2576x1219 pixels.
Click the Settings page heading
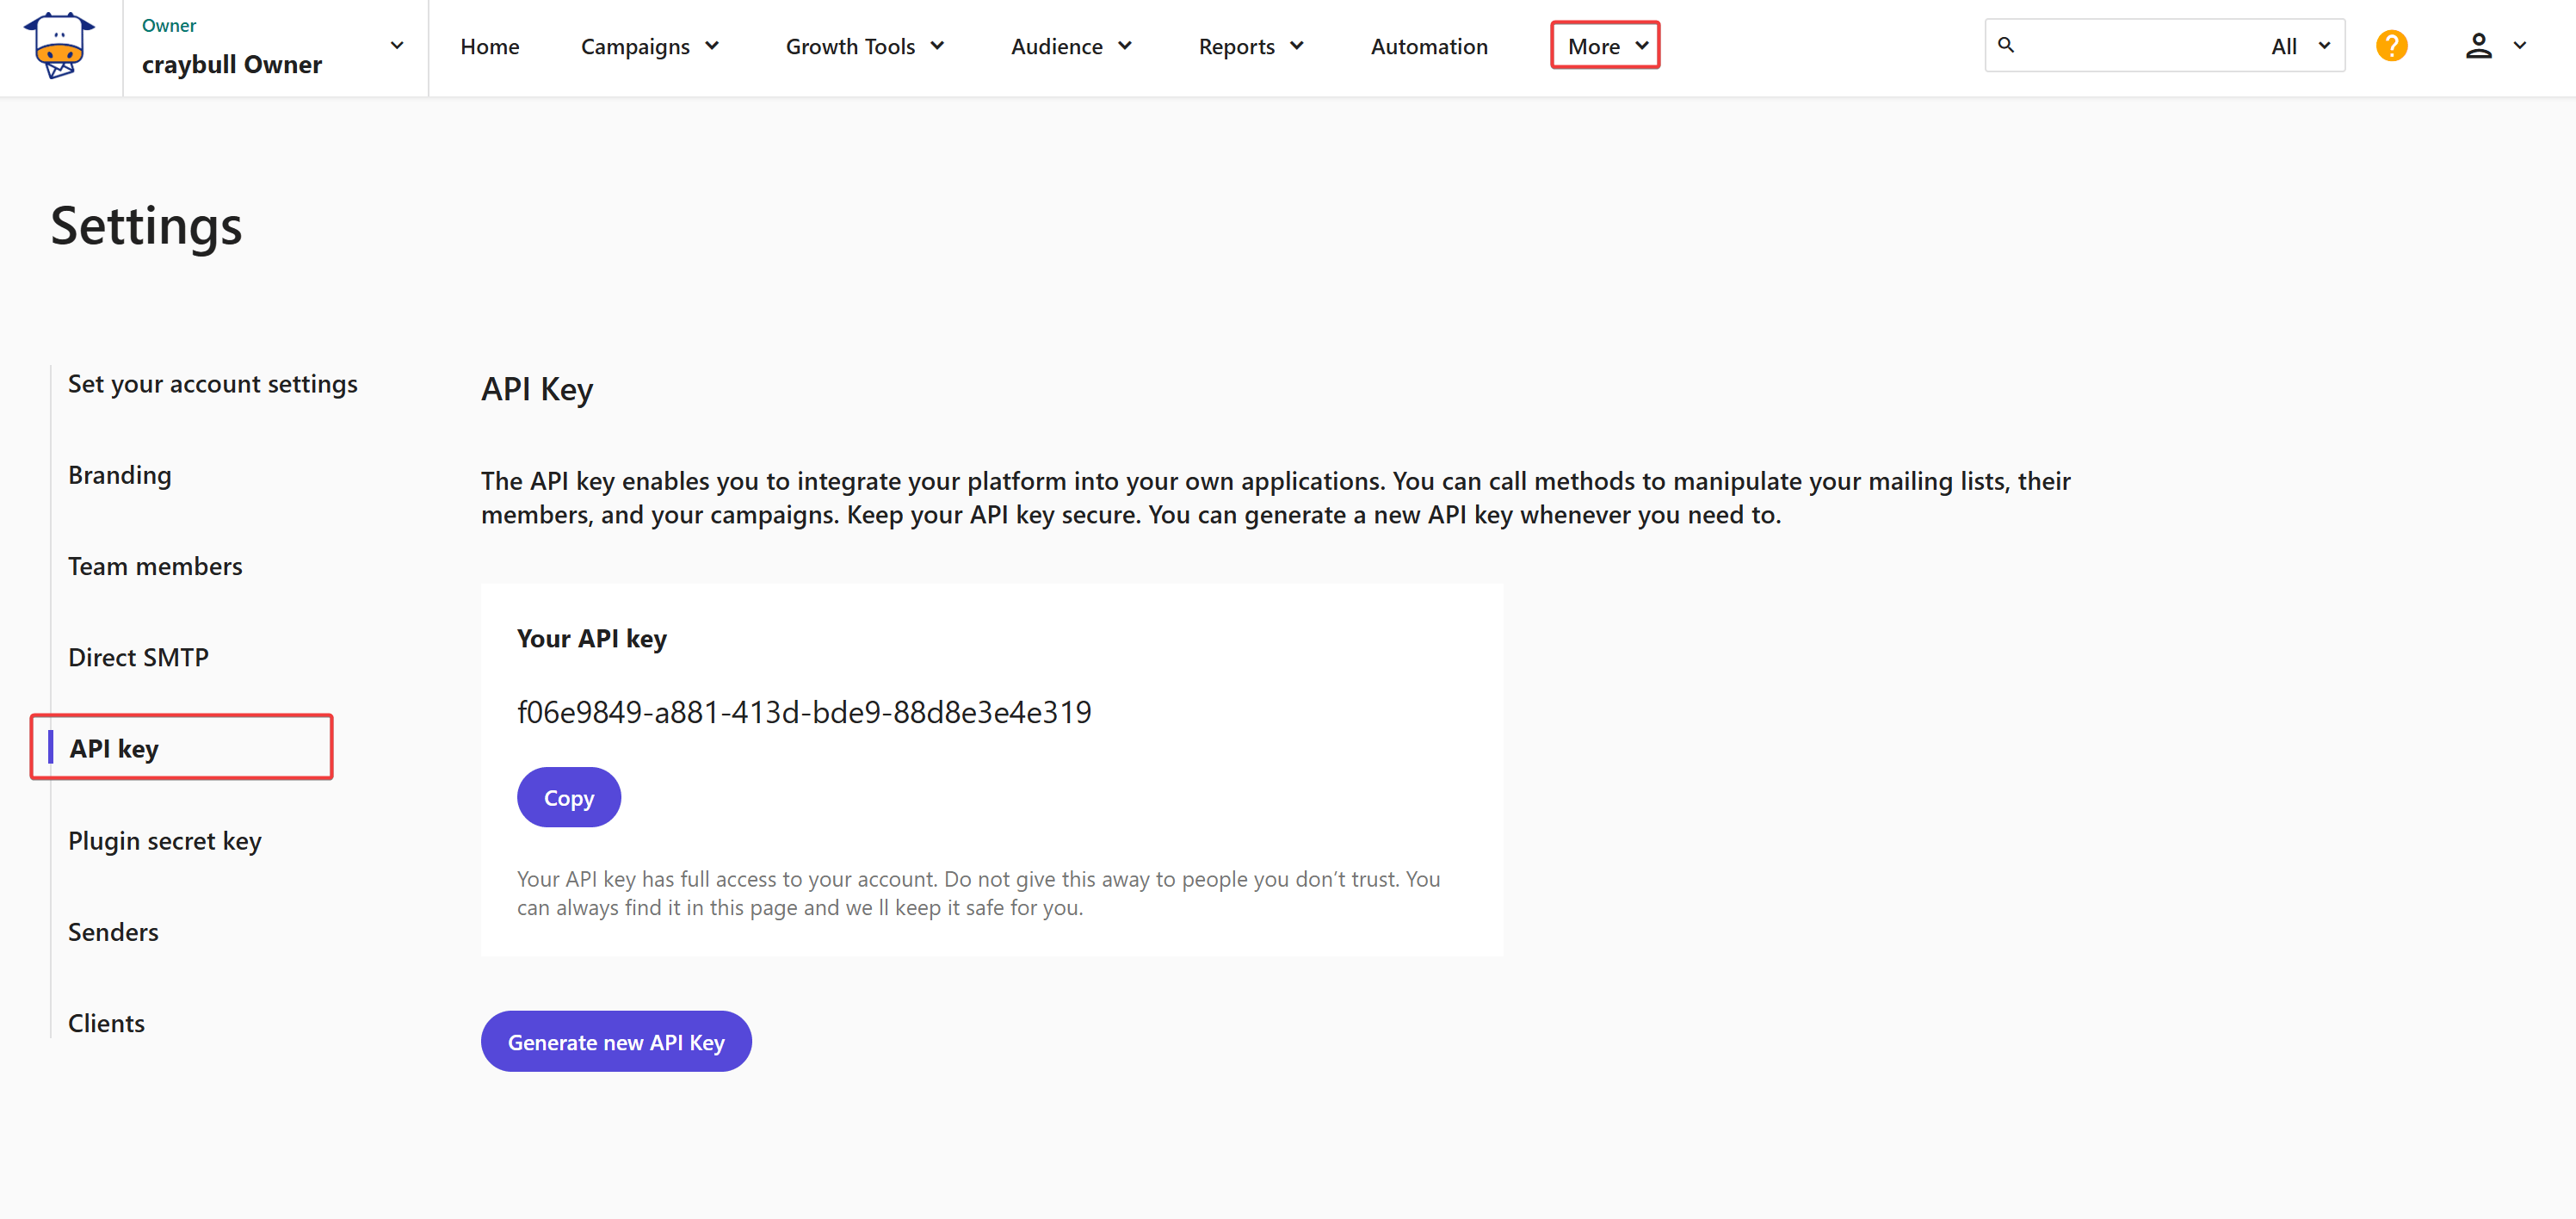[x=146, y=226]
